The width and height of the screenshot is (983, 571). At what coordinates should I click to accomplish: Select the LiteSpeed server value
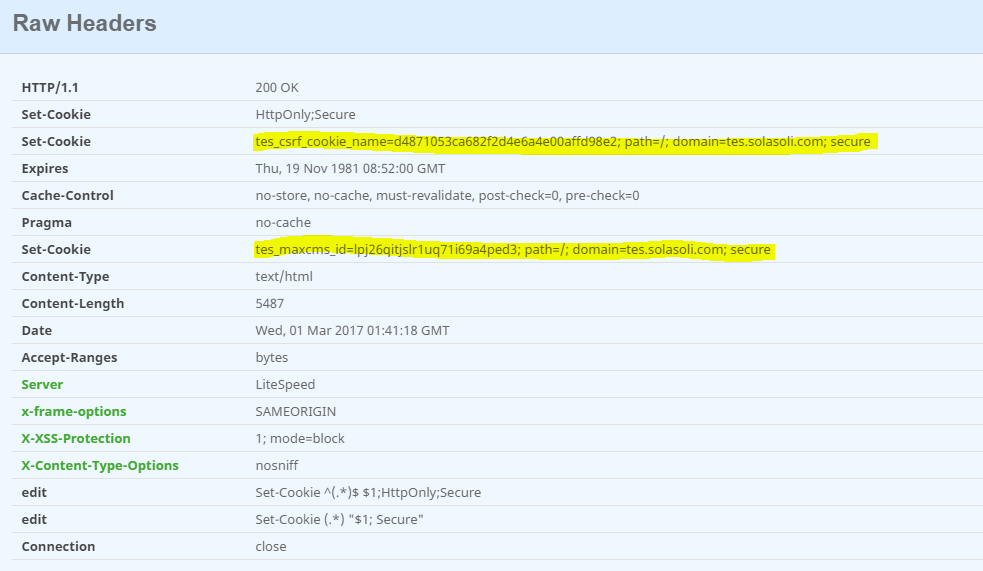pyautogui.click(x=285, y=384)
